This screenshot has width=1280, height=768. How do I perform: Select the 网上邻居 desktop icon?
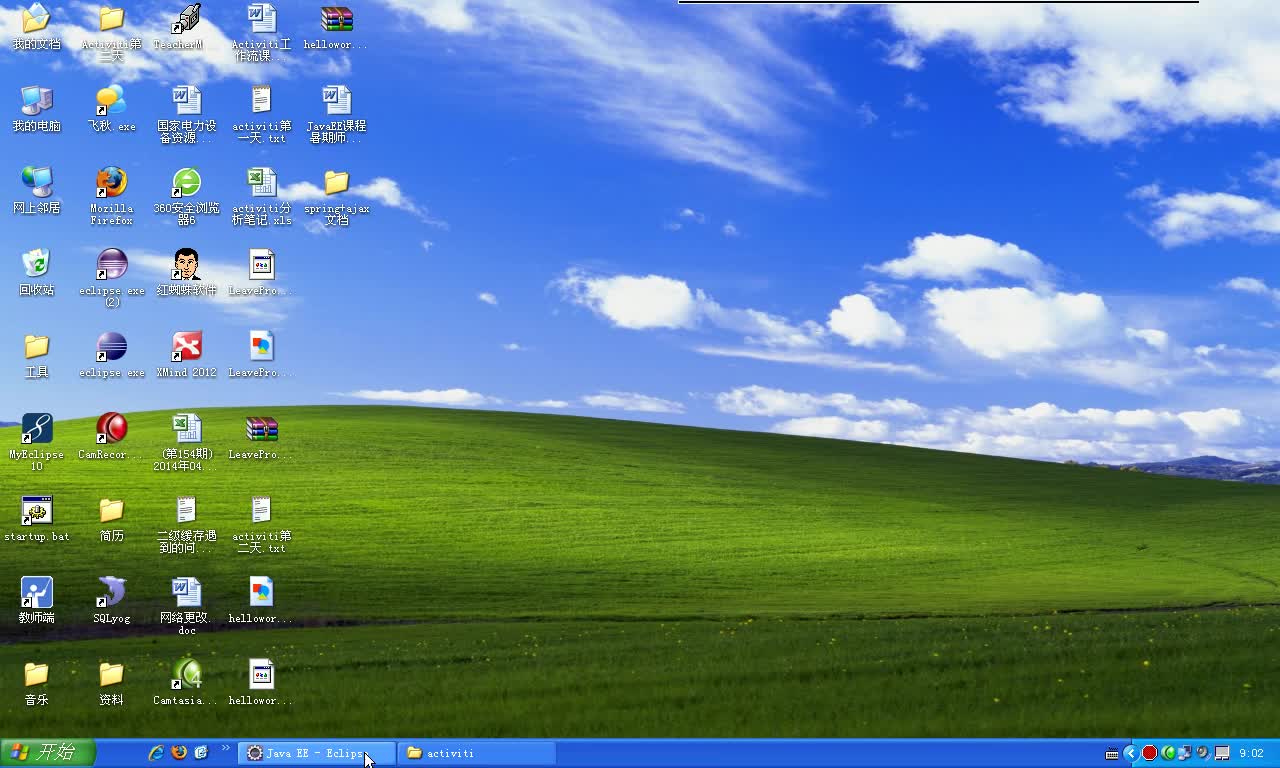(36, 191)
